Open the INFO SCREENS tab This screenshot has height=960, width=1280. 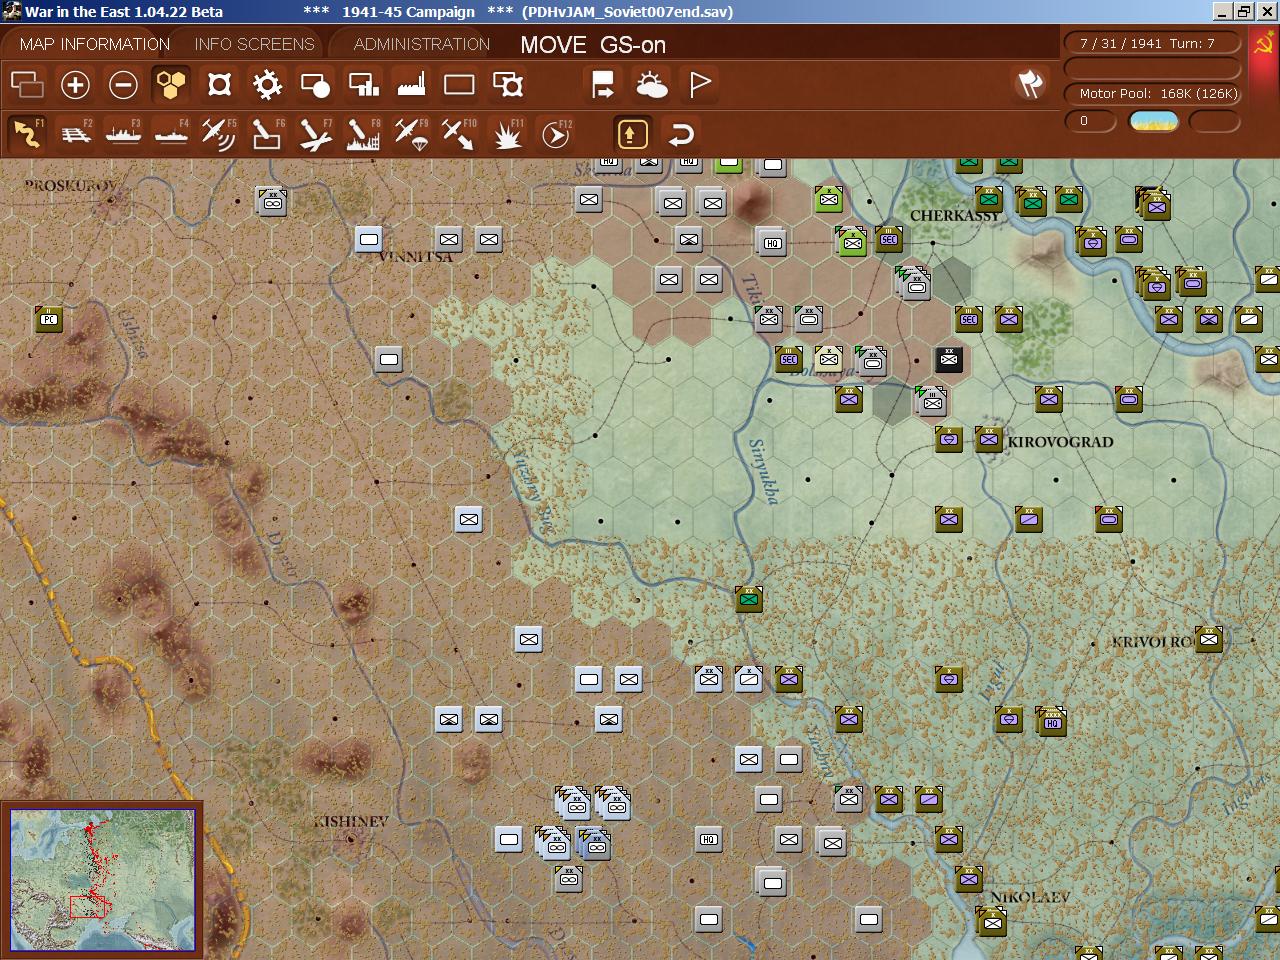(254, 44)
